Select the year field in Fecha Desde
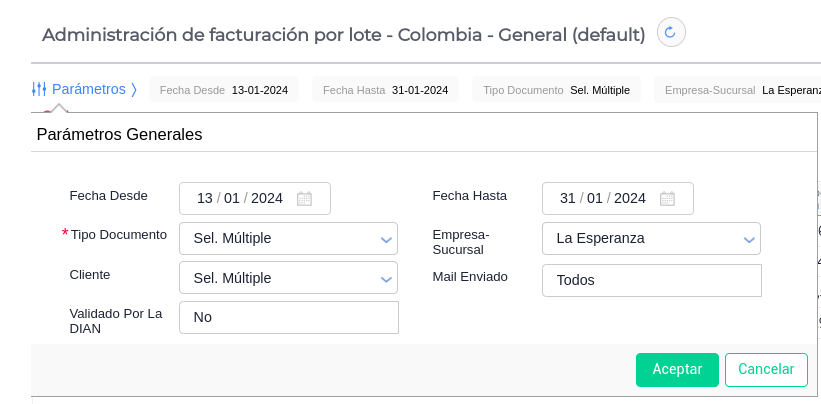Image resolution: width=821 pixels, height=404 pixels. coord(267,199)
